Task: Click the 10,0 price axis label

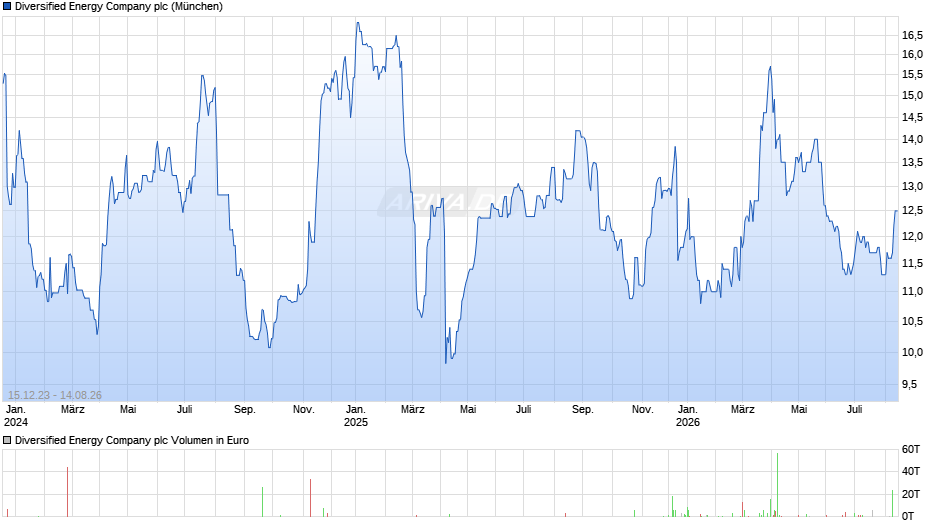Action: (x=912, y=352)
